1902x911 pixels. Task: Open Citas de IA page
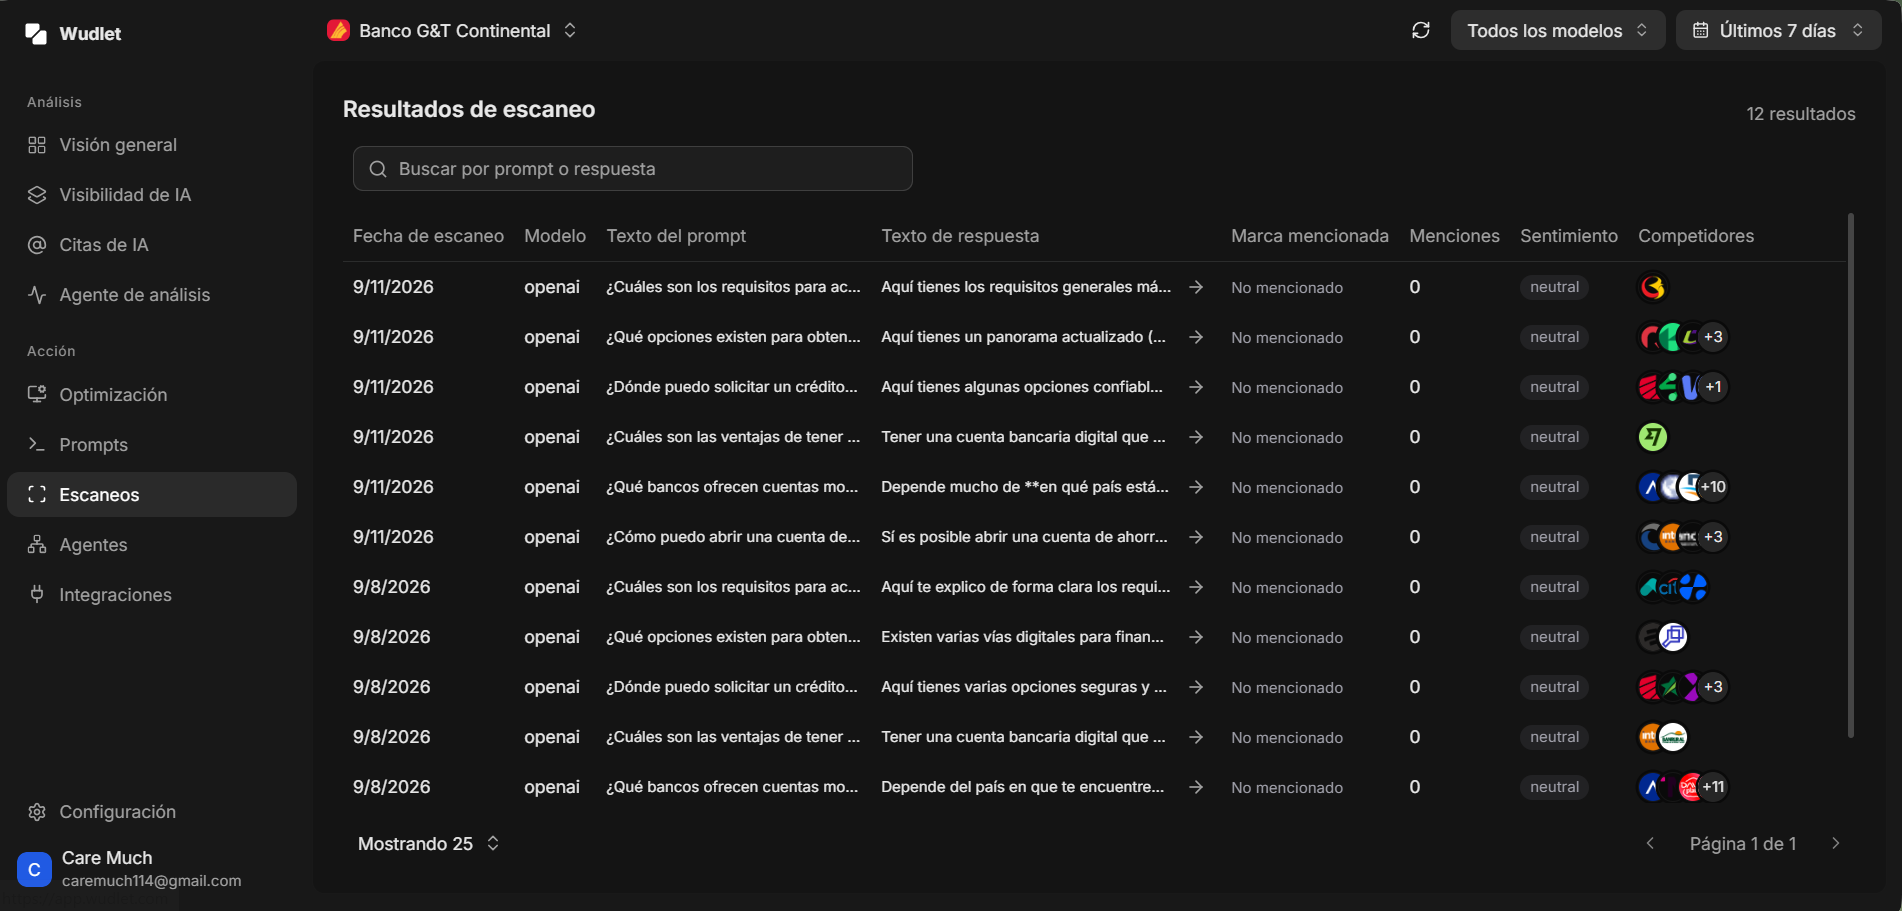152,245
